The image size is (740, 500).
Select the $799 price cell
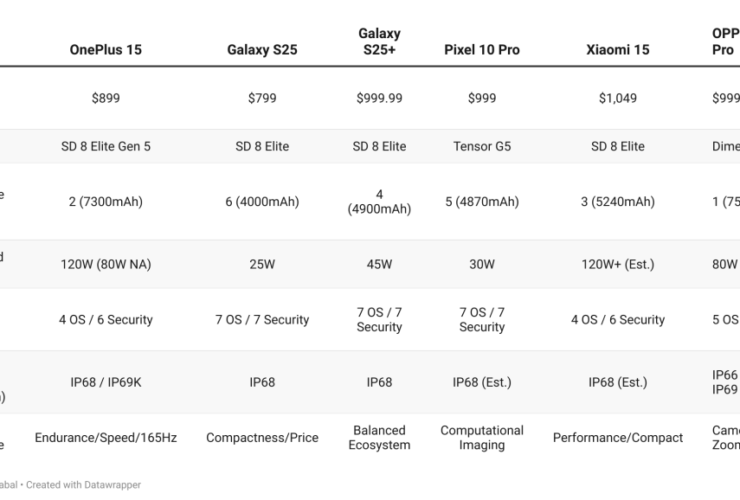pyautogui.click(x=262, y=98)
